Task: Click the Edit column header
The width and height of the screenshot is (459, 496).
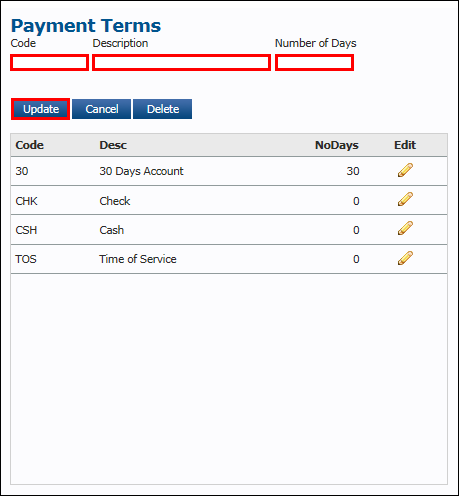Action: coord(405,145)
